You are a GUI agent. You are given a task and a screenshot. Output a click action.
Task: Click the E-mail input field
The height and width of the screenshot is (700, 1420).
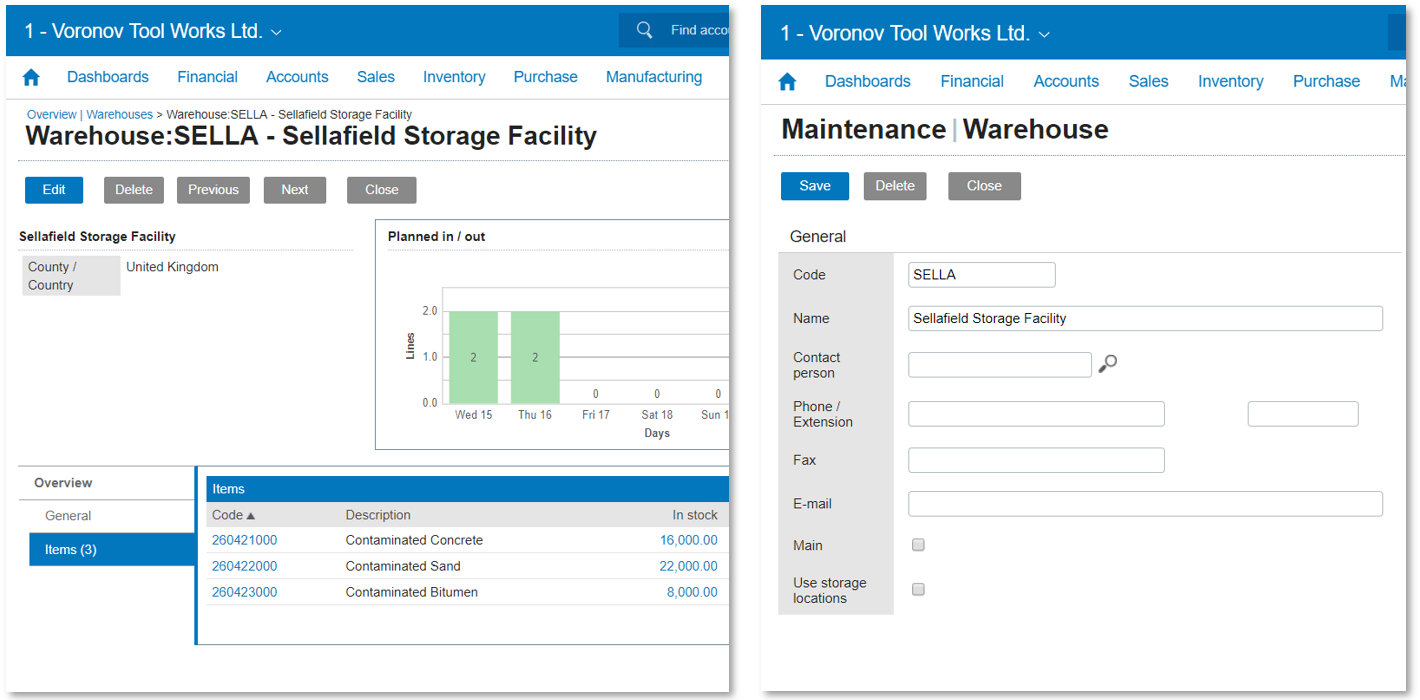1144,504
